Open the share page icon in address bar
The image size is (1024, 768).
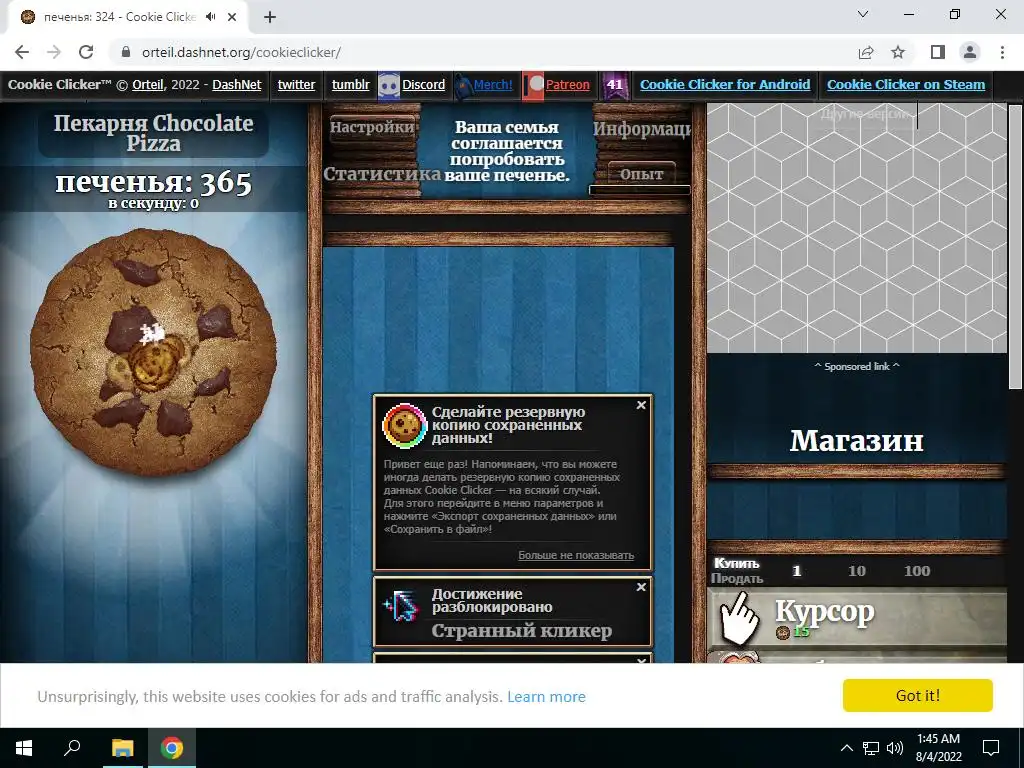pyautogui.click(x=866, y=52)
